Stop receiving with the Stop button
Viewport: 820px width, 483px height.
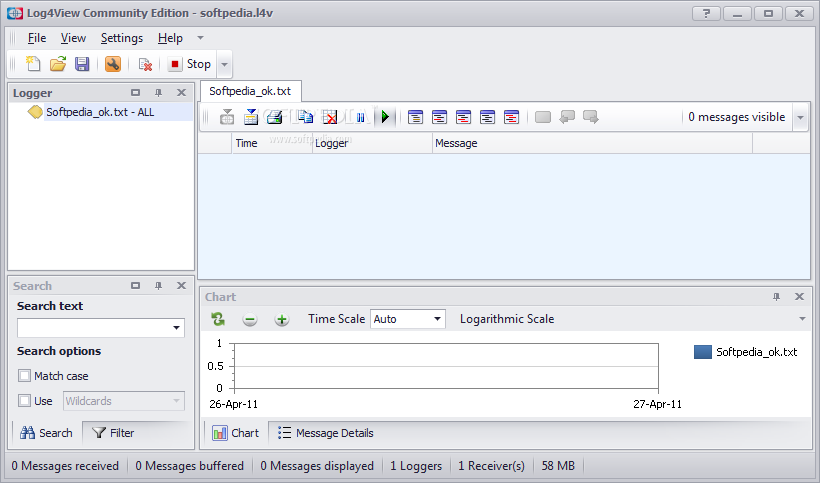pyautogui.click(x=190, y=64)
